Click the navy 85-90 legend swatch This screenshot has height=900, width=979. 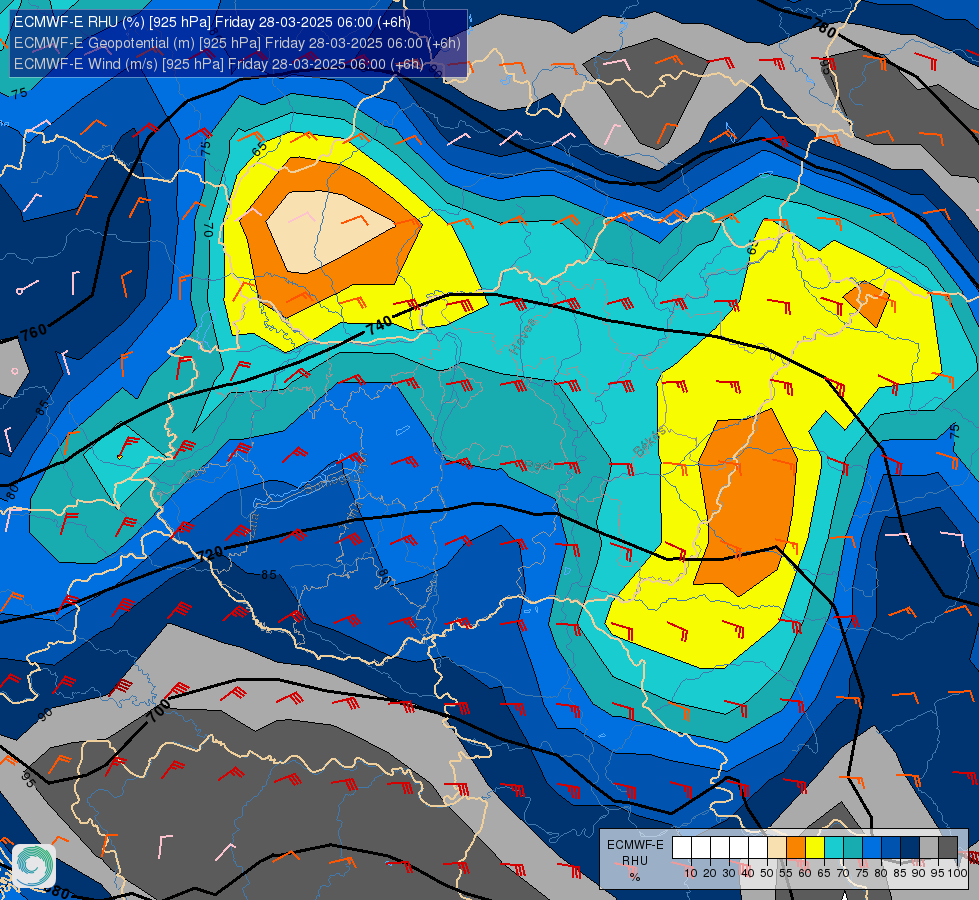[x=910, y=848]
